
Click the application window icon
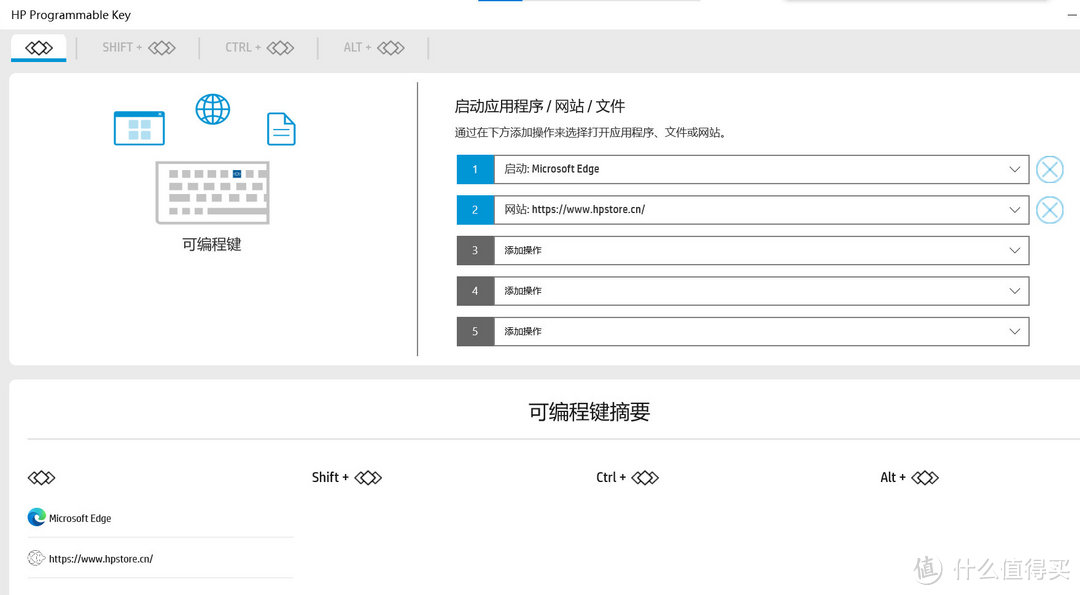tap(139, 128)
